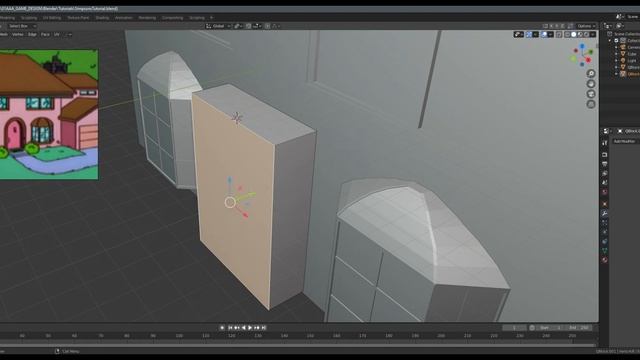Open the pivot point dropdown
The image size is (640, 360).
click(238, 26)
